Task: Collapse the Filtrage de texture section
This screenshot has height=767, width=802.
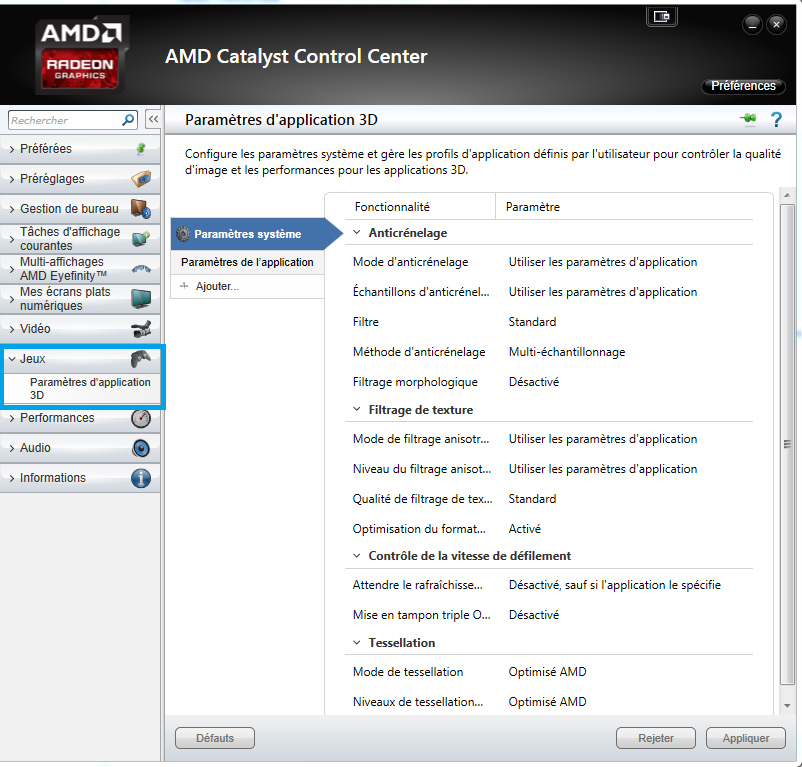Action: [357, 410]
